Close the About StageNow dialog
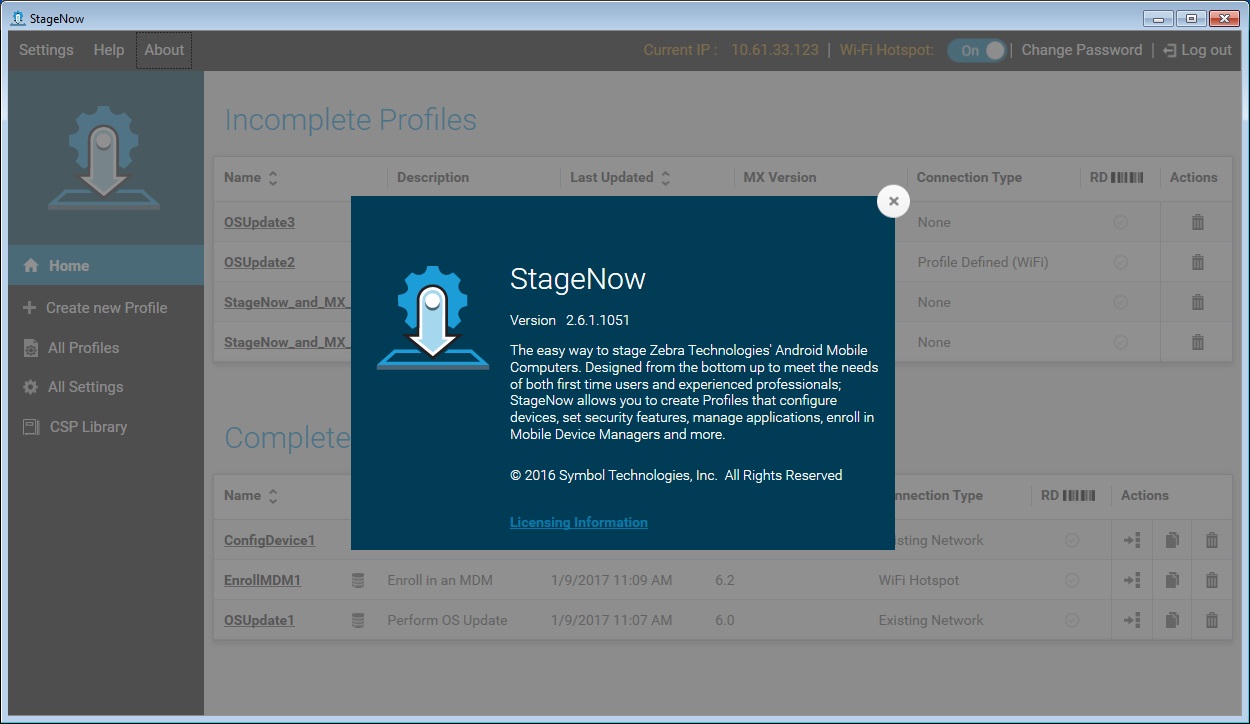 click(893, 201)
